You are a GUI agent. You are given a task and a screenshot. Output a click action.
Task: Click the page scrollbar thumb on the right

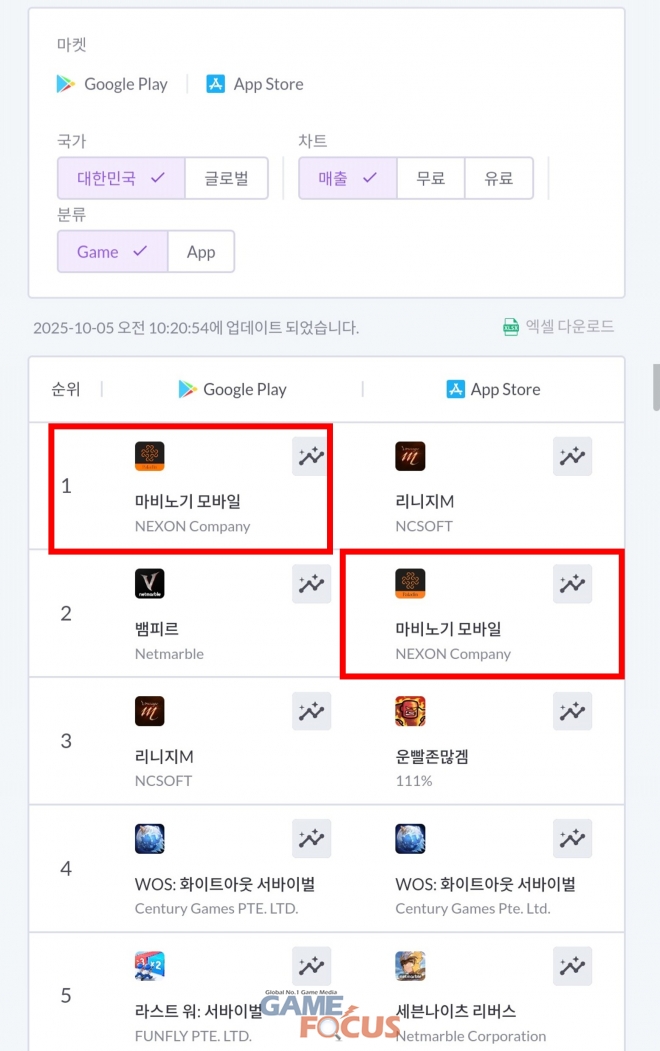pyautogui.click(x=657, y=387)
